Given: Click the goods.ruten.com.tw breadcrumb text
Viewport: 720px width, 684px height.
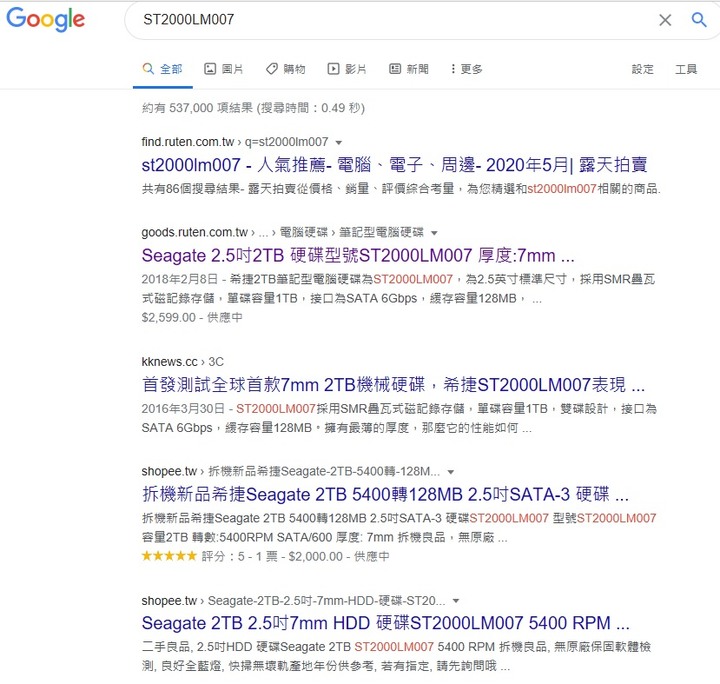Looking at the screenshot, I should [282, 232].
